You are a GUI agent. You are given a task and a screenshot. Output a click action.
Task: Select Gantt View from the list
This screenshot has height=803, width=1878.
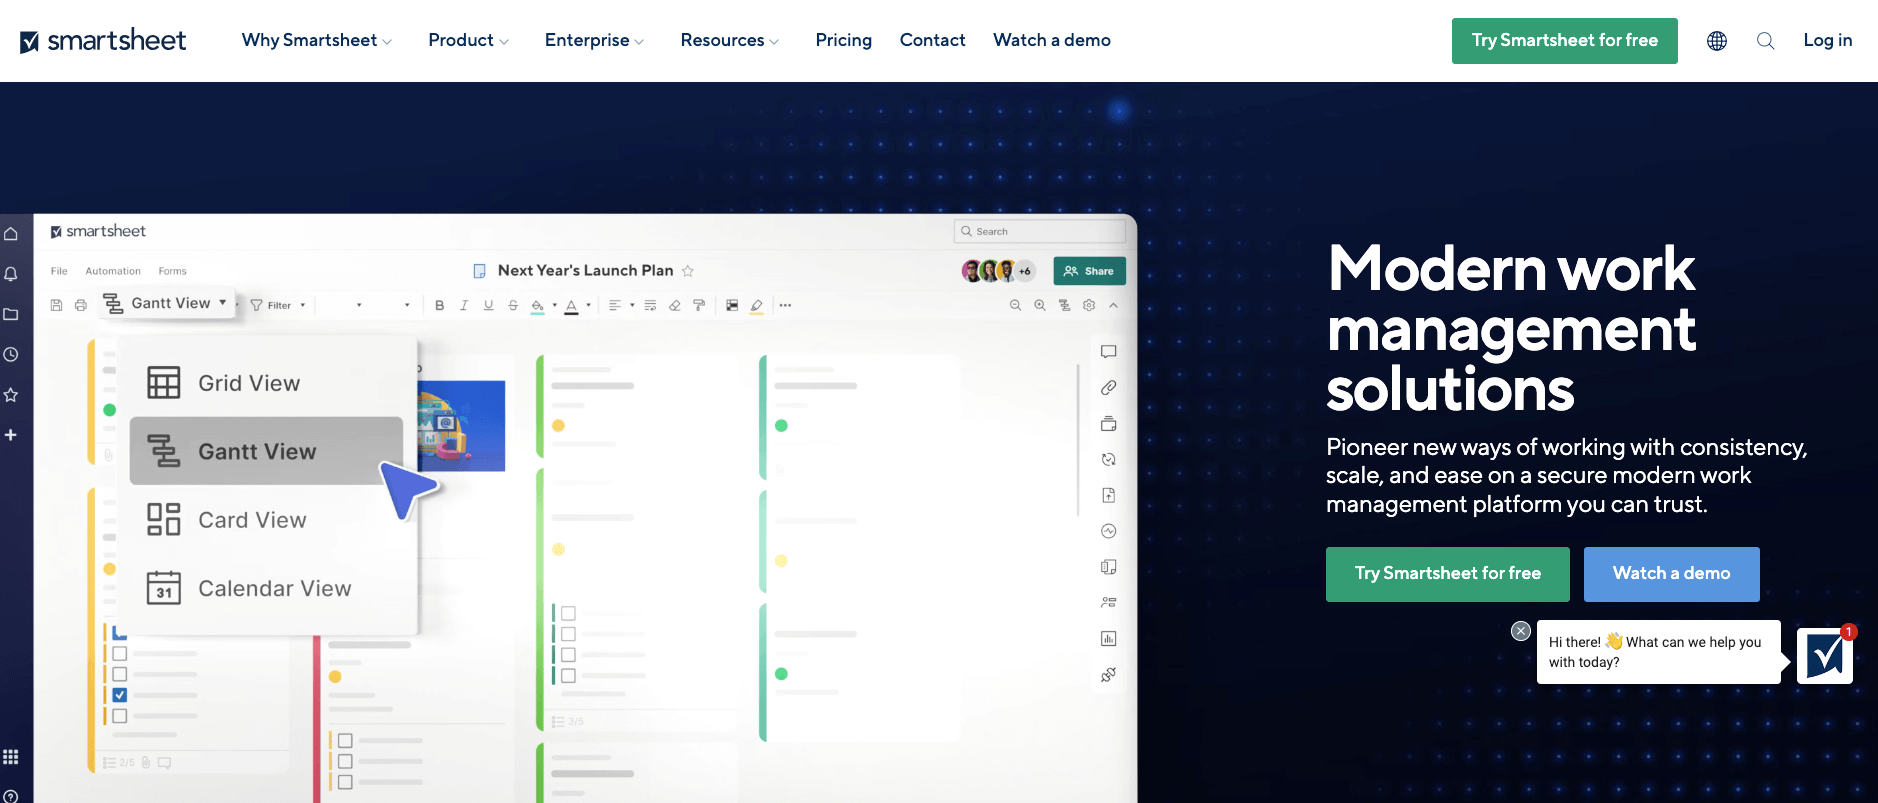click(266, 451)
